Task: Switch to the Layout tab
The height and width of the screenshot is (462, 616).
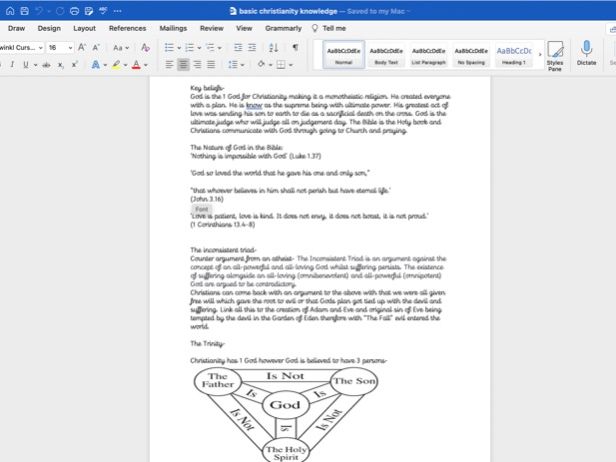Action: coord(84,28)
